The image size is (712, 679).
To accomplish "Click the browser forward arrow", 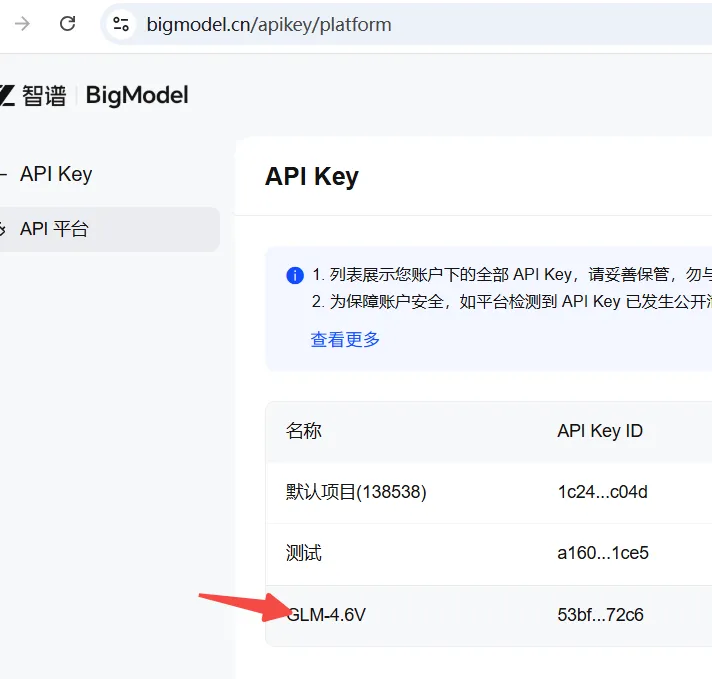I will [x=22, y=24].
